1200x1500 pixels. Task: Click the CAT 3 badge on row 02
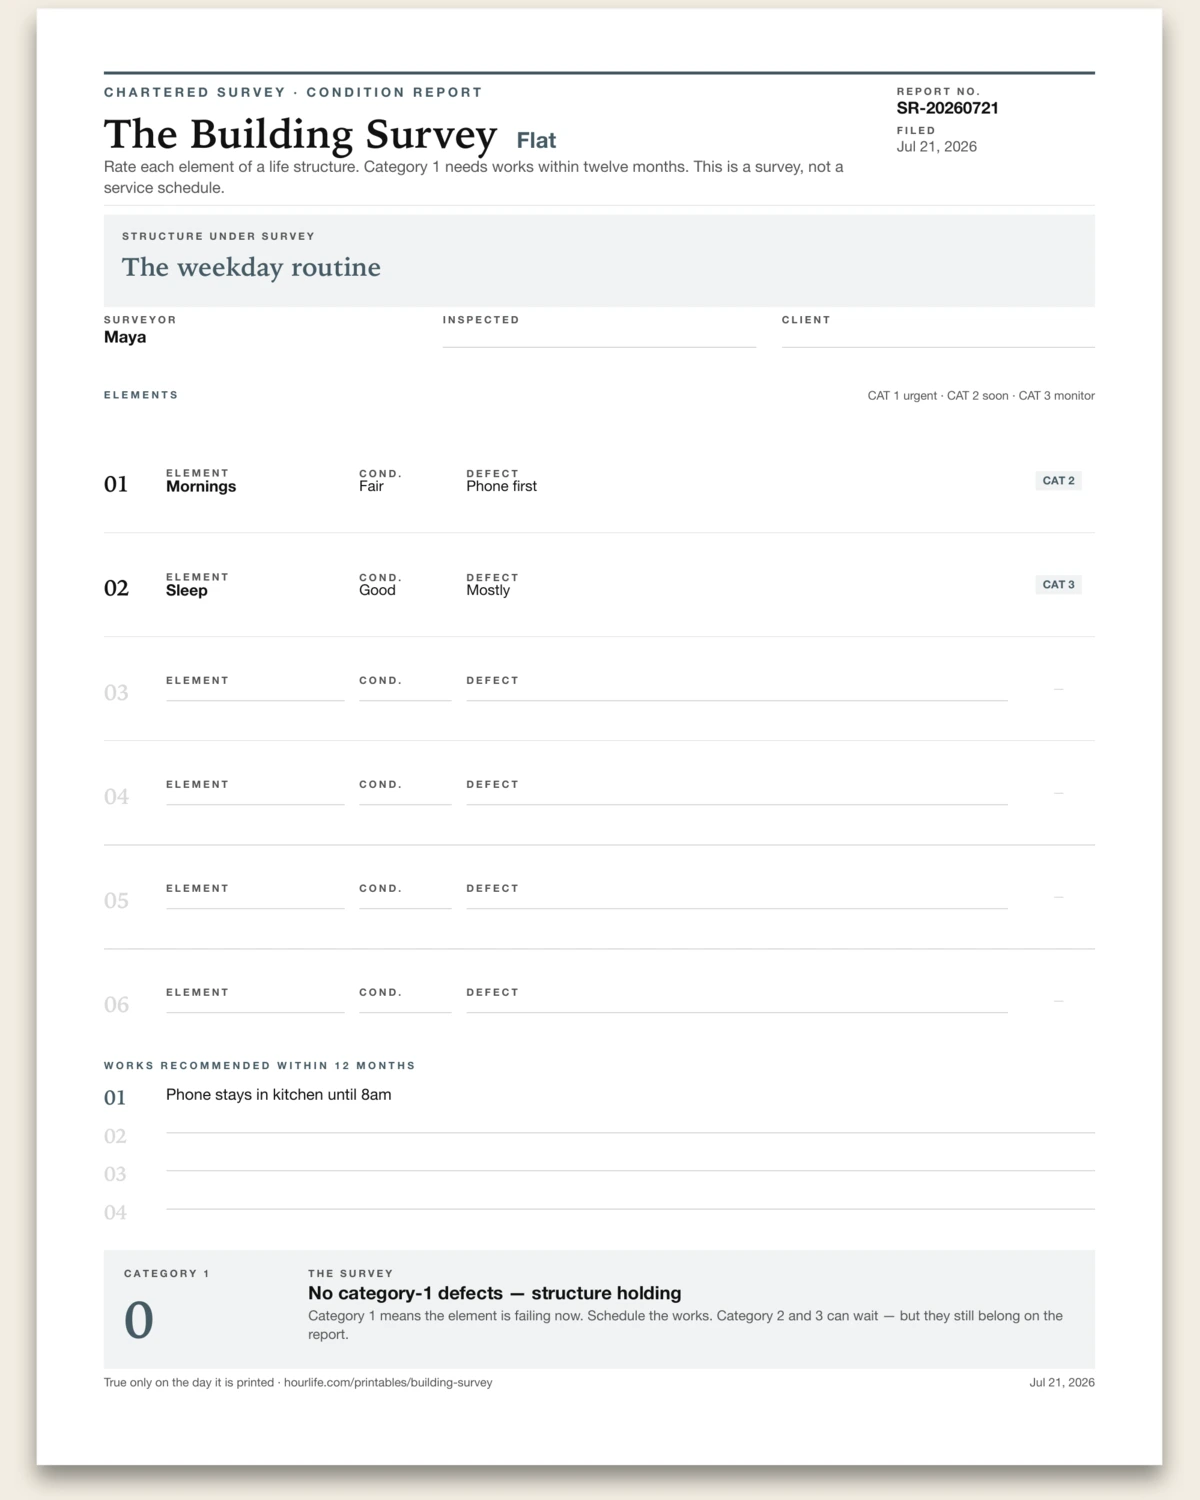1058,585
